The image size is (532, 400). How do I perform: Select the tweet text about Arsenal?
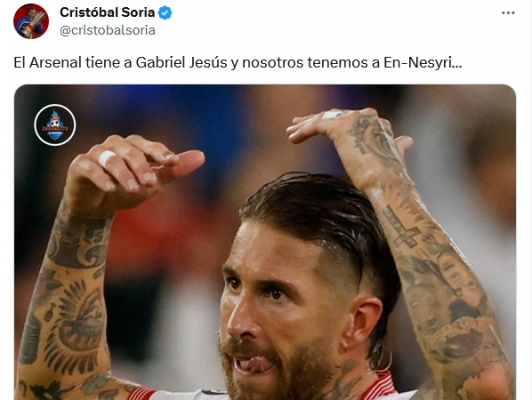tap(238, 63)
